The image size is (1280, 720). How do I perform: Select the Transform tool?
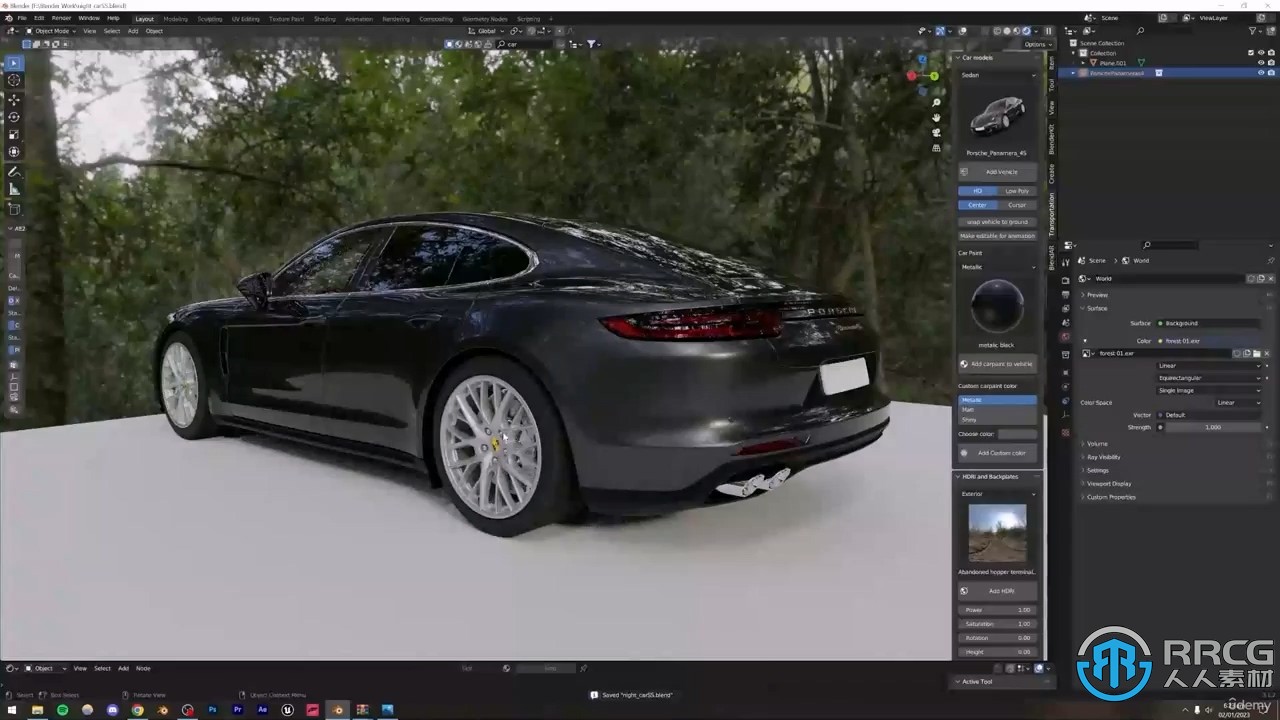point(14,152)
